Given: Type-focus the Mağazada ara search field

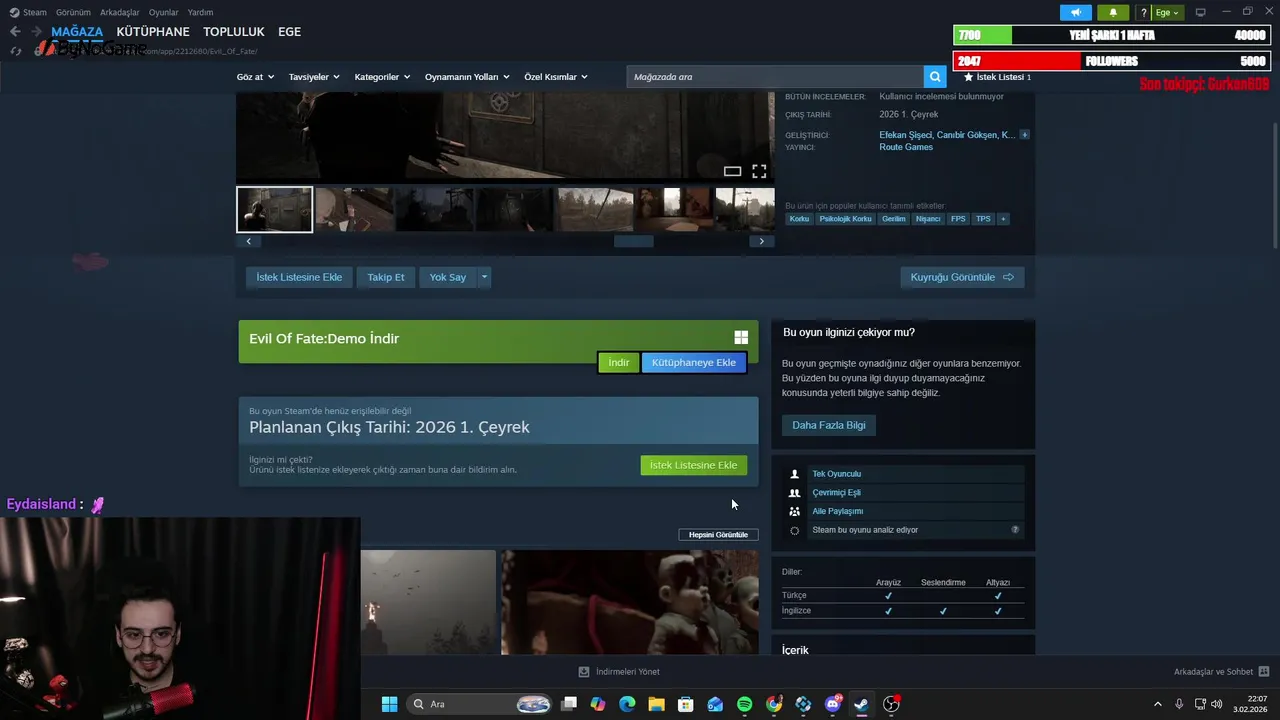Looking at the screenshot, I should pyautogui.click(x=775, y=77).
